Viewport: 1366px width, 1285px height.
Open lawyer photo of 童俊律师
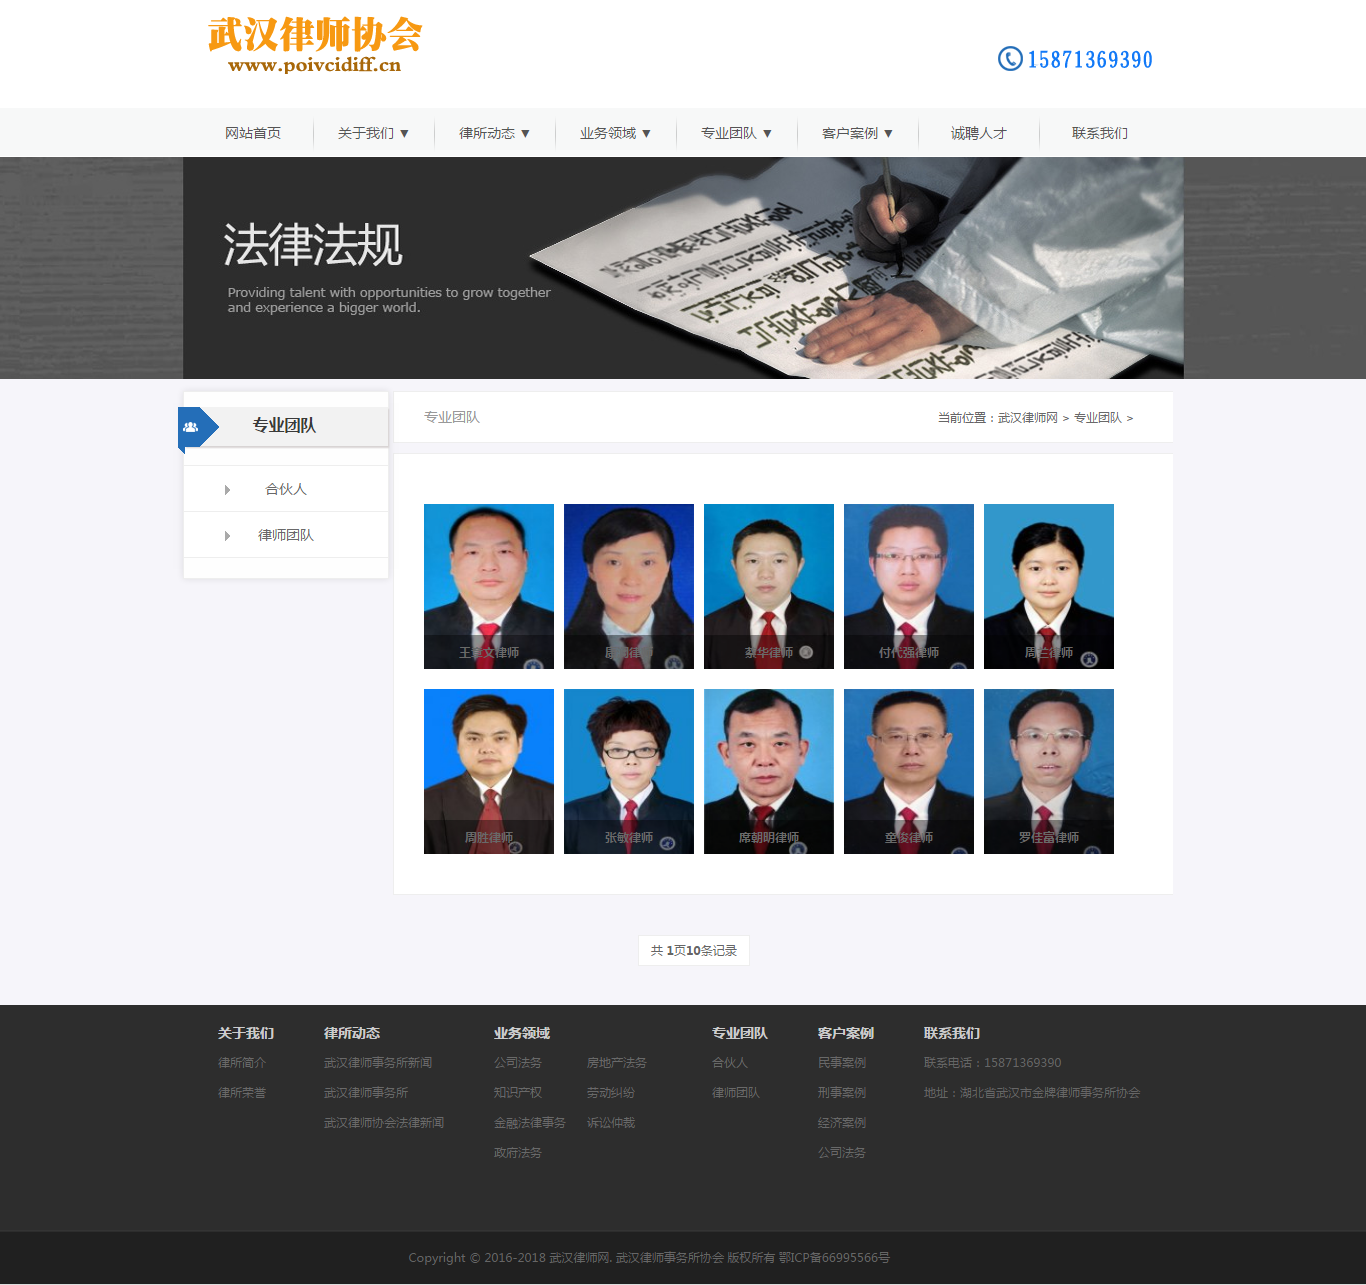pos(909,771)
